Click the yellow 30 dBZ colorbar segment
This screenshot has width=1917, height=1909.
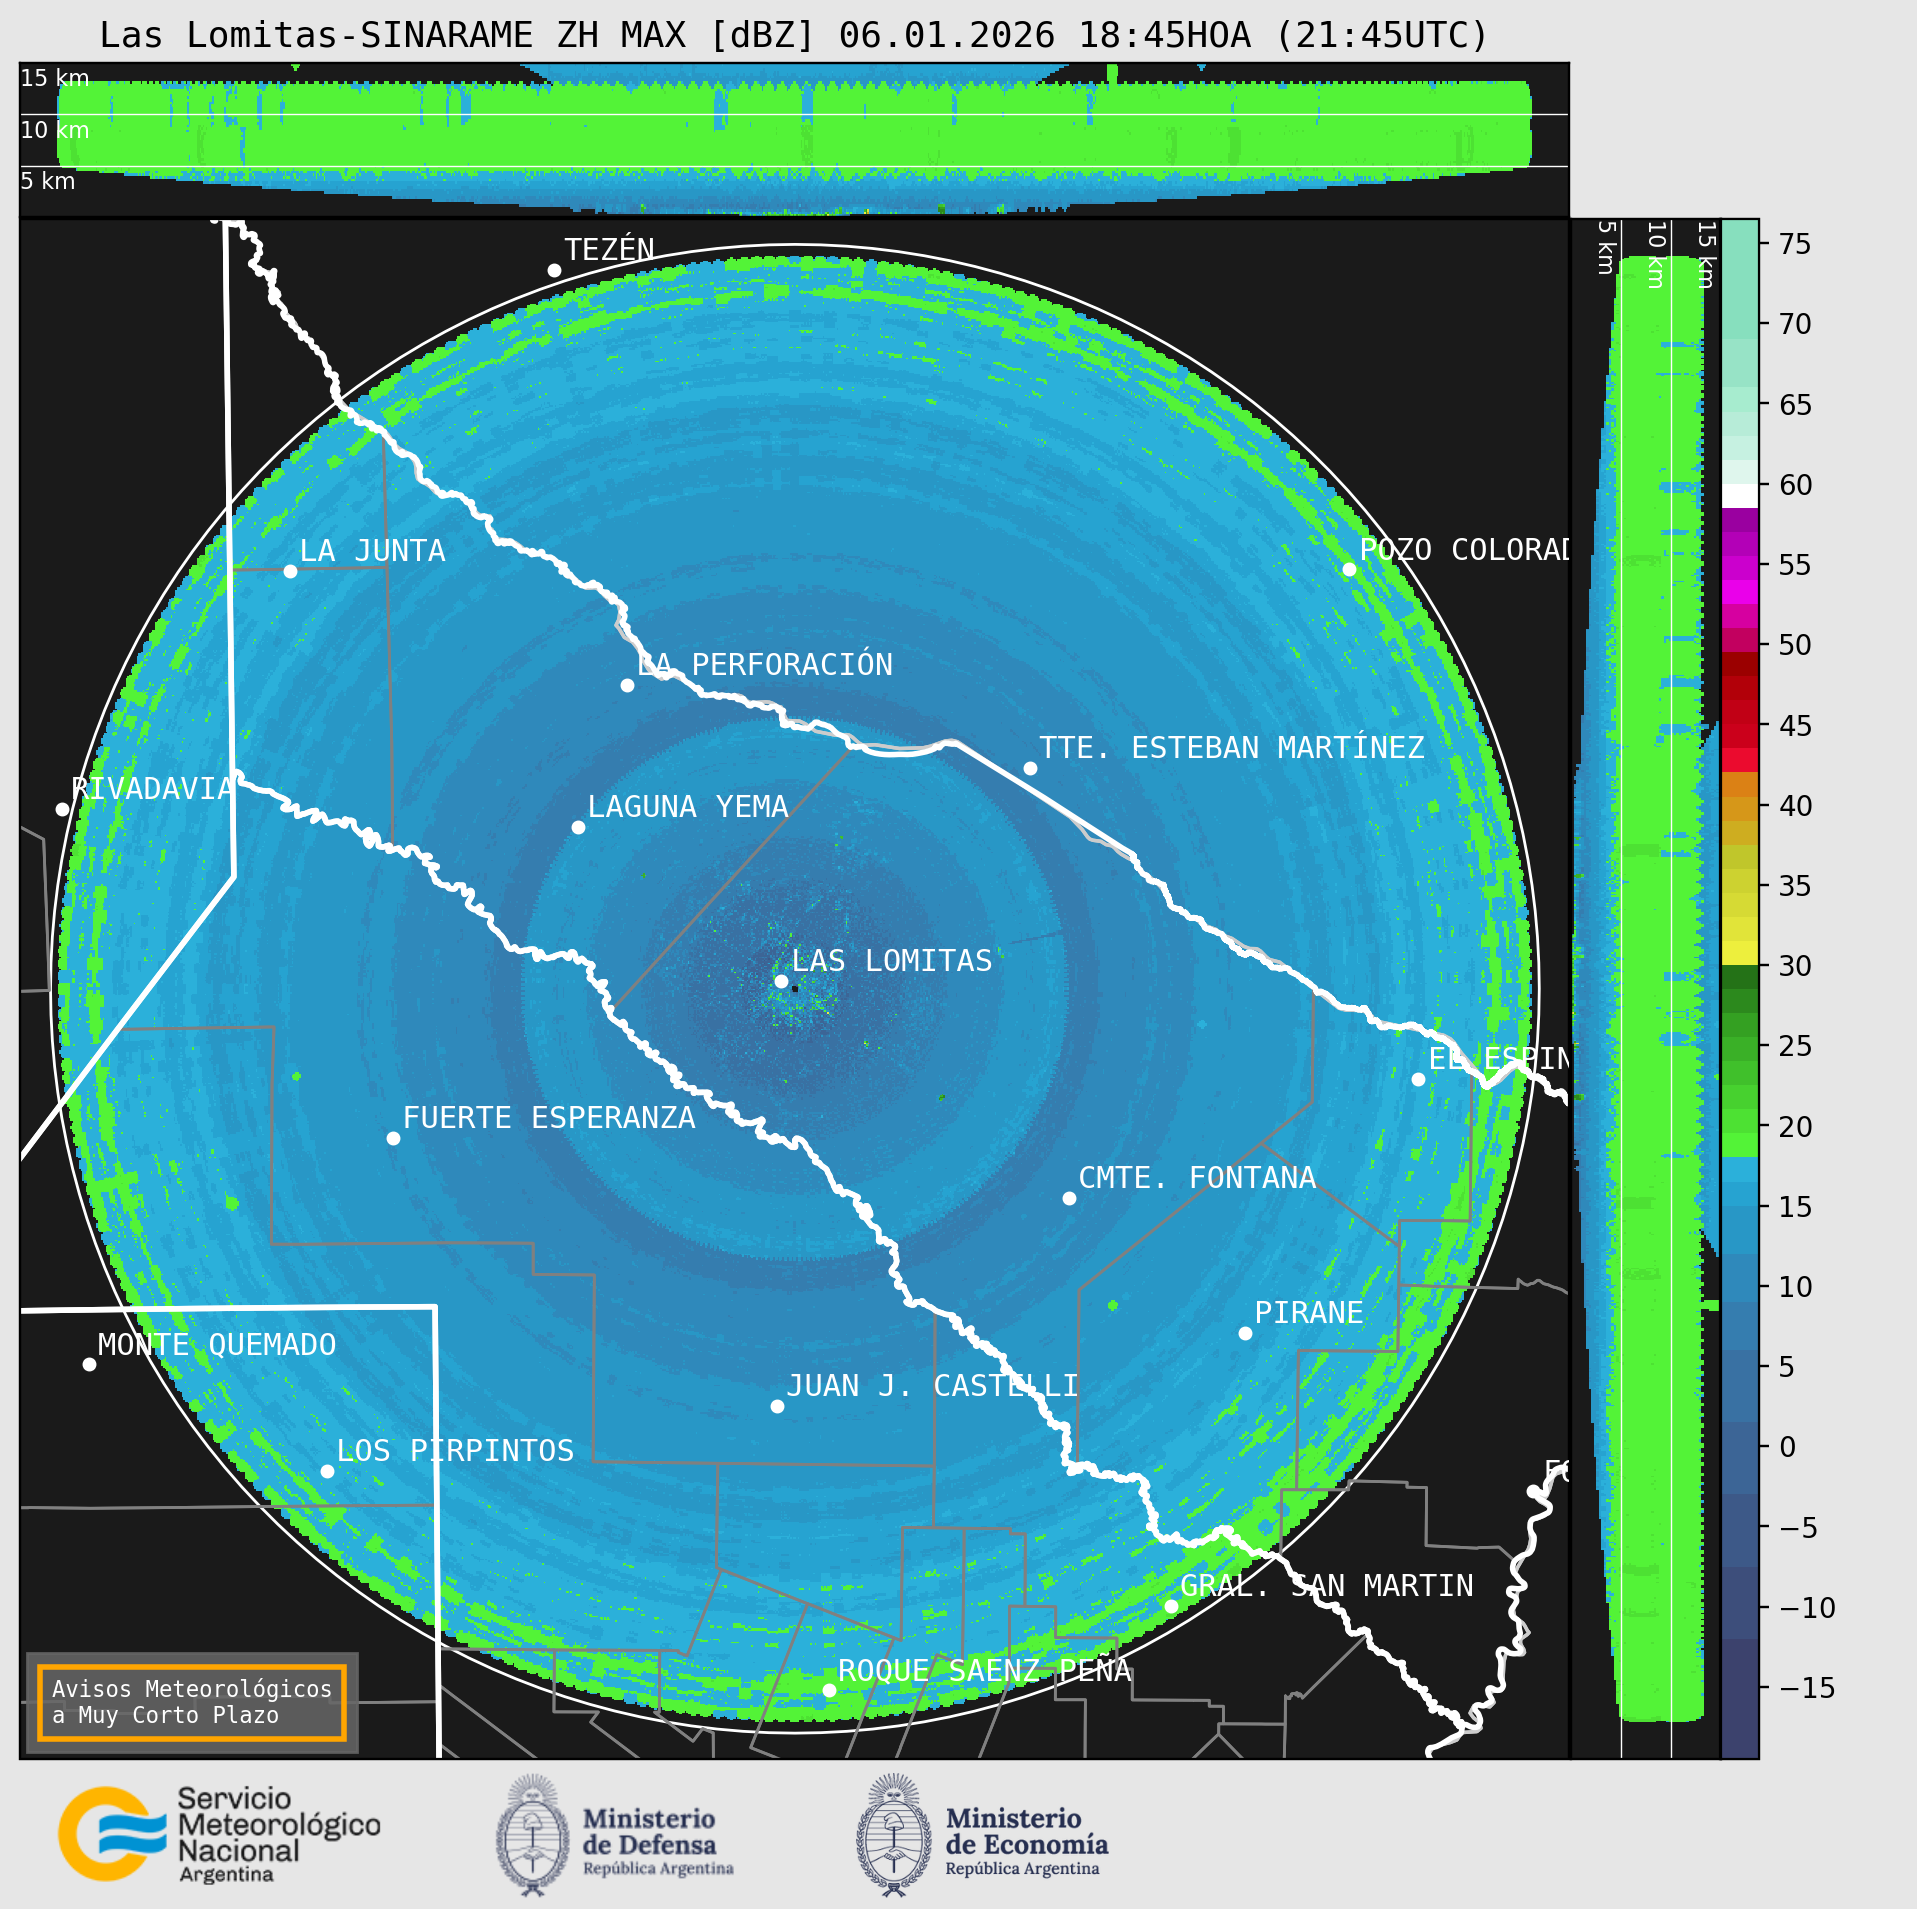coord(1739,952)
